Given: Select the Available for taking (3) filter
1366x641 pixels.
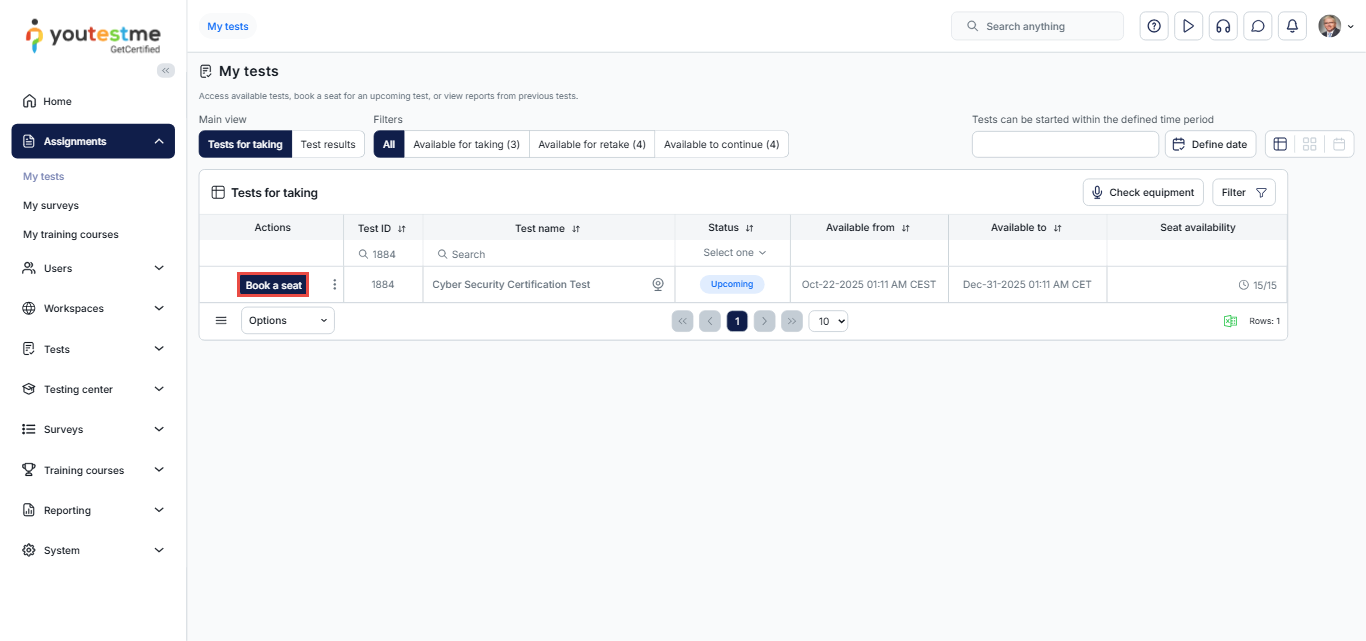Looking at the screenshot, I should [x=466, y=144].
